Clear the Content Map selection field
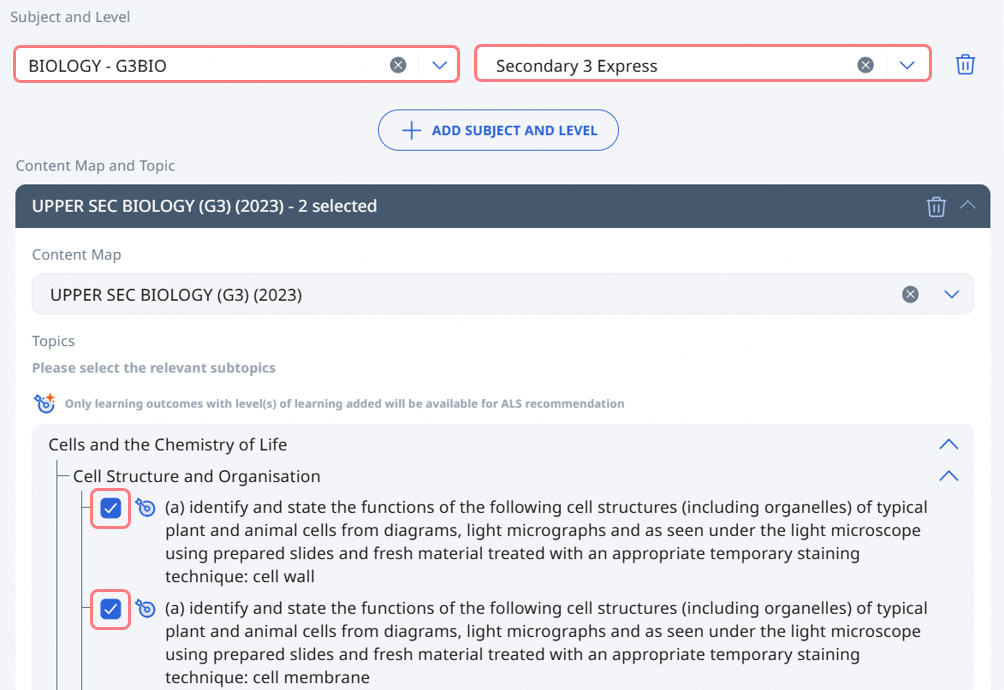 [x=910, y=294]
